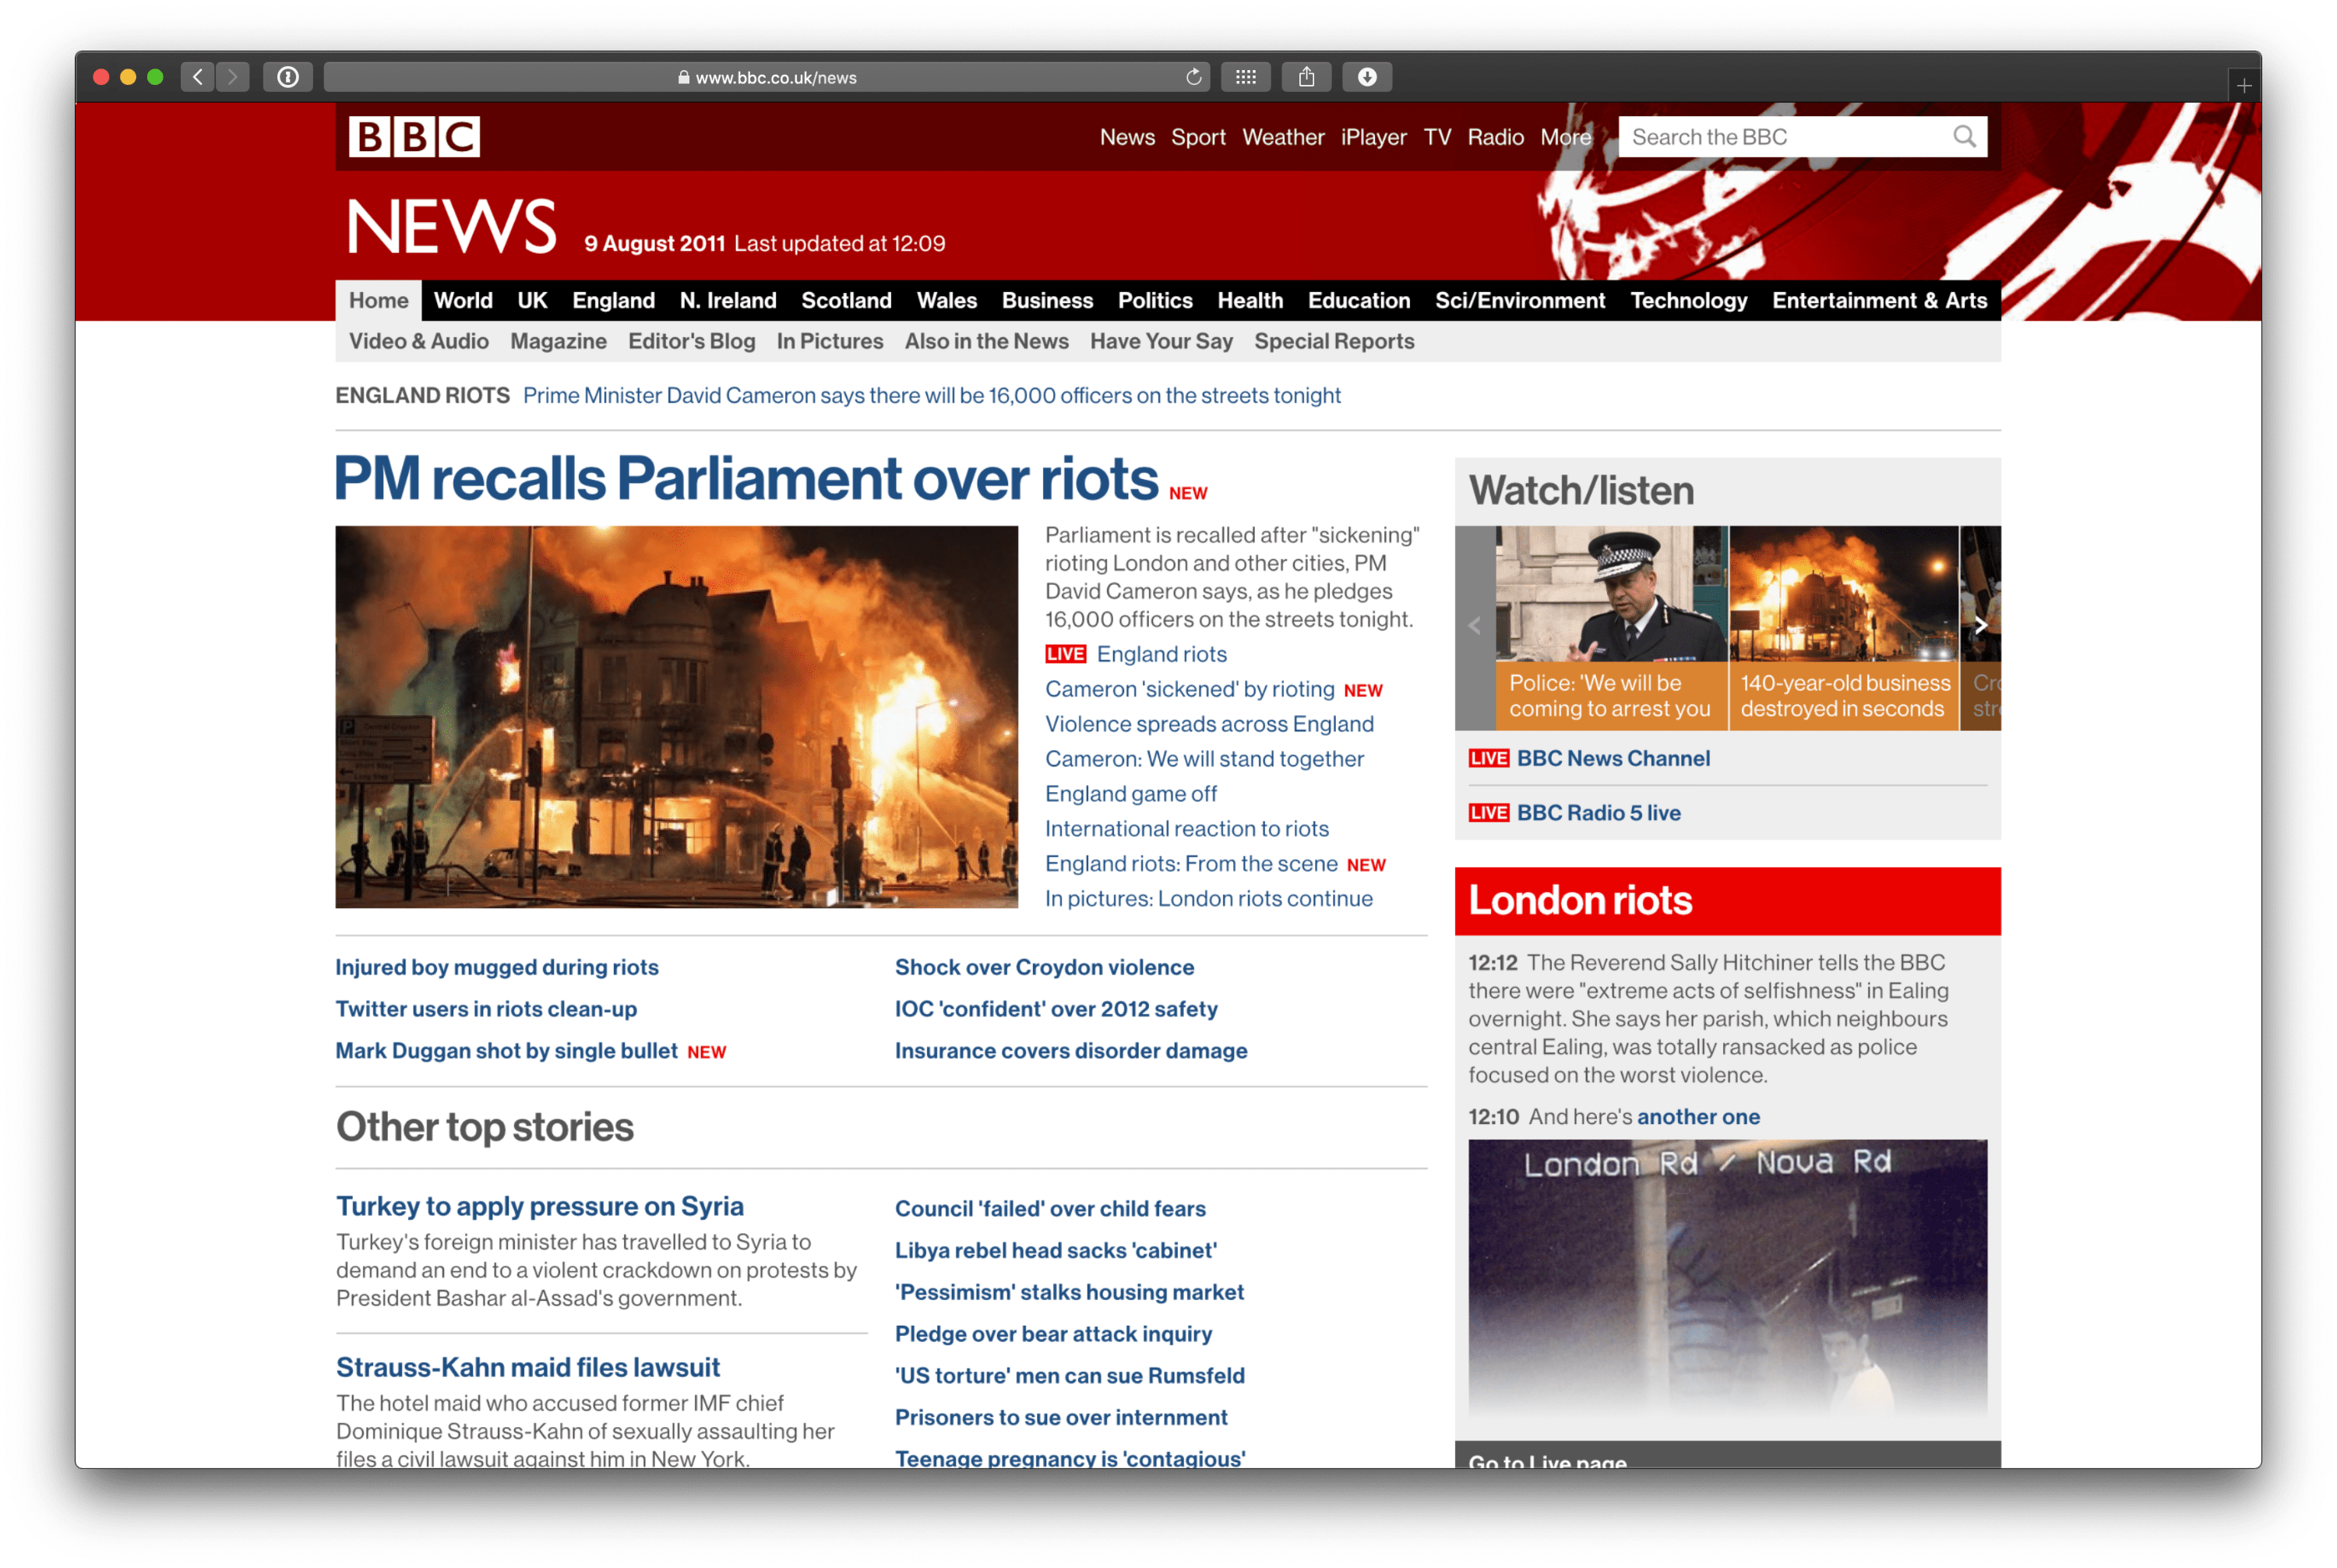Click Shock over Croydon violence
The width and height of the screenshot is (2337, 1568).
[1044, 967]
